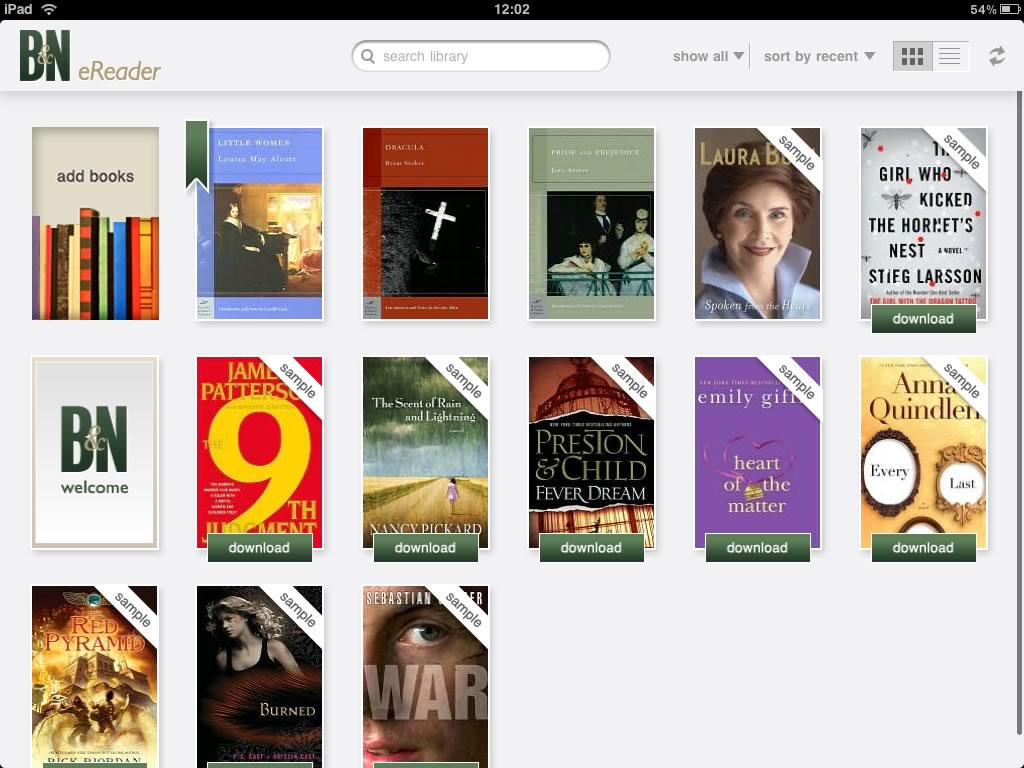Viewport: 1024px width, 768px height.
Task: Open Laura Bush Spoken from the Heart sample
Action: click(x=757, y=223)
